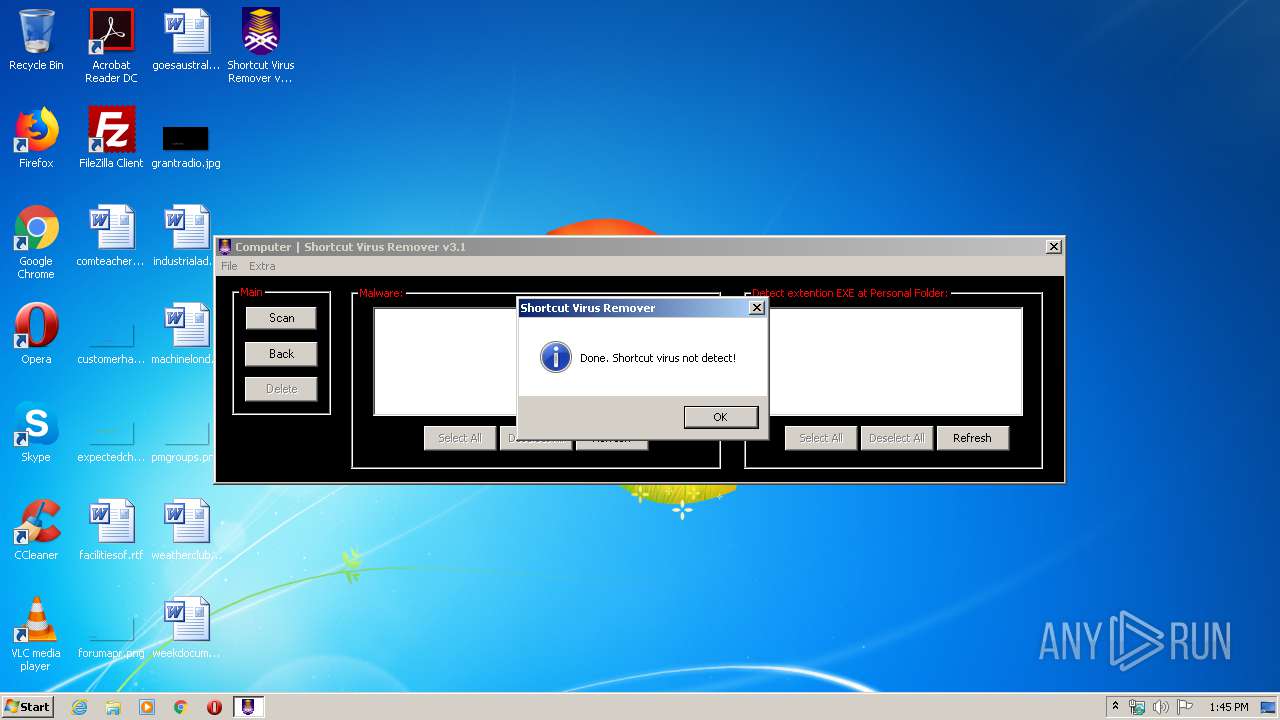Open FileZilla Client desktop shortcut
The width and height of the screenshot is (1280, 720).
[x=111, y=138]
